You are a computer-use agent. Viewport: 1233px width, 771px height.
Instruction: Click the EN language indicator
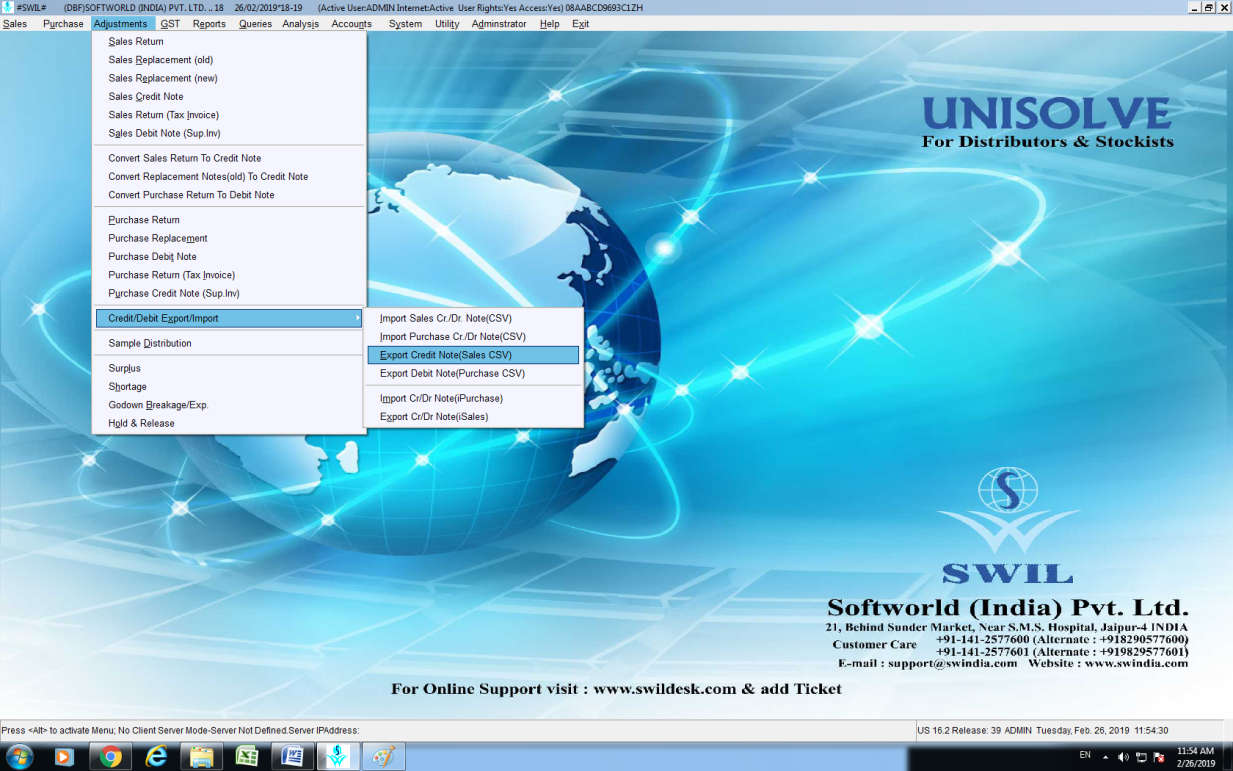pyautogui.click(x=1085, y=755)
